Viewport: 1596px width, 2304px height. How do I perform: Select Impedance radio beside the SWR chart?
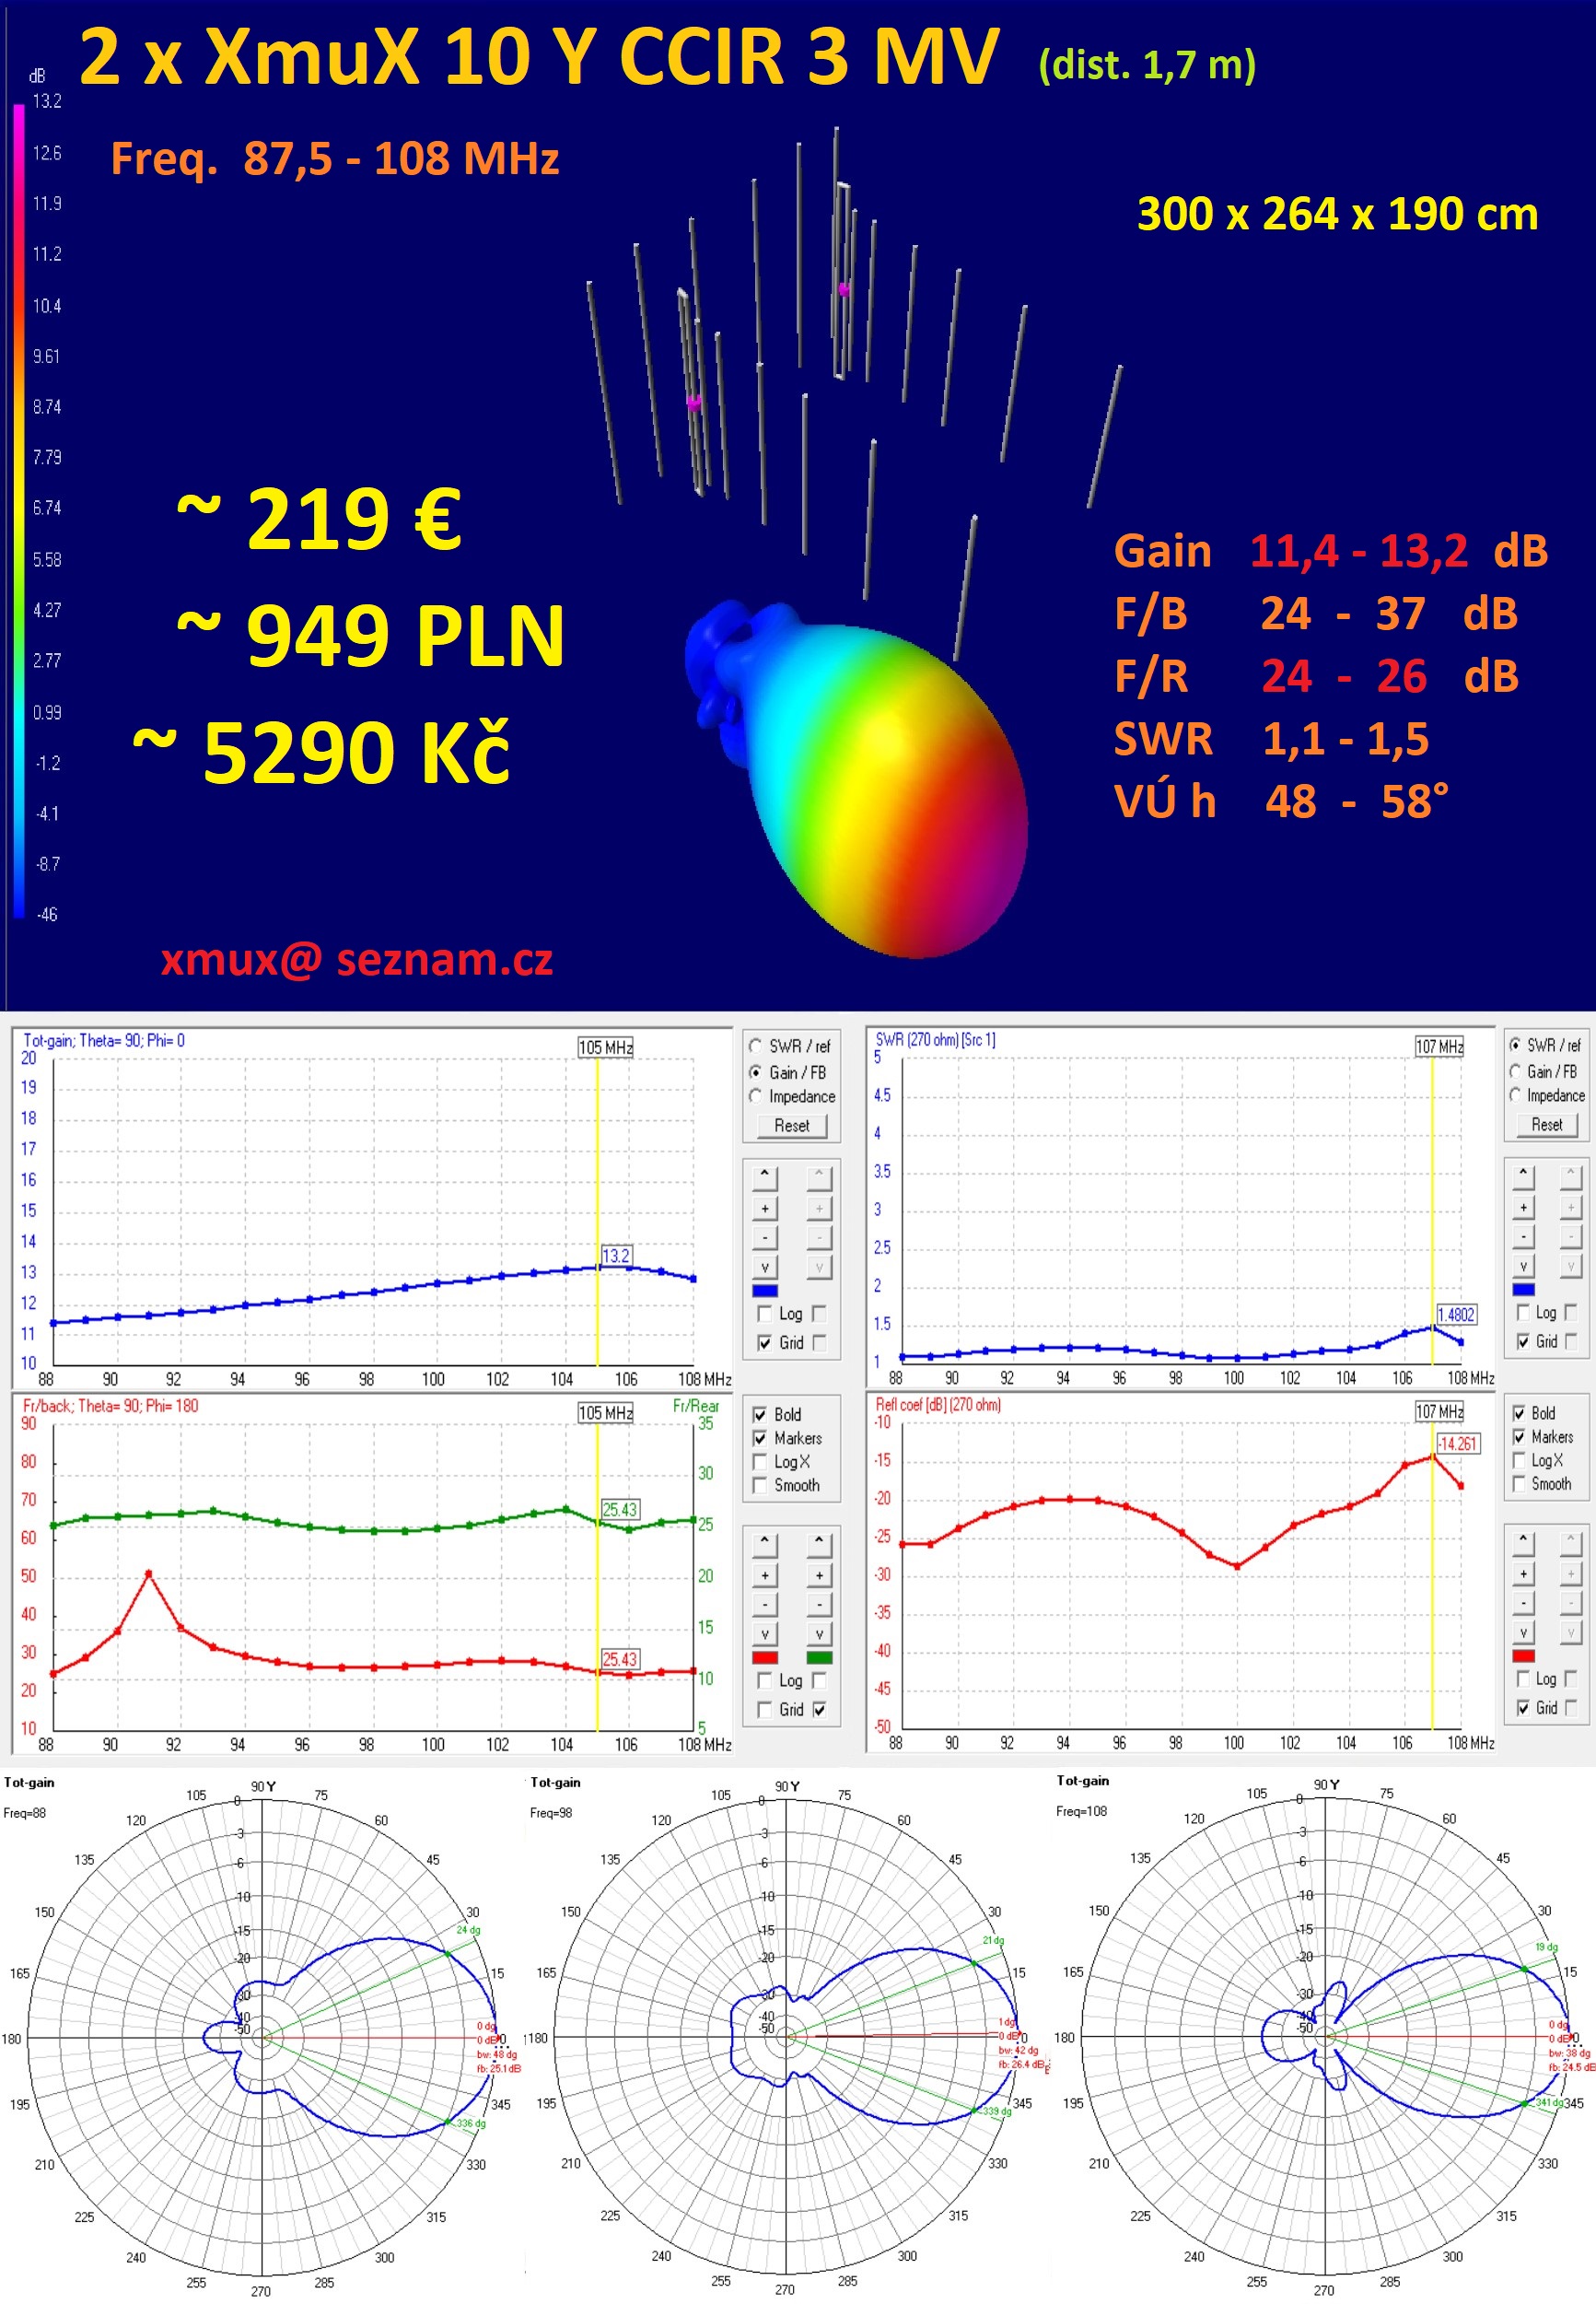(x=1516, y=1095)
